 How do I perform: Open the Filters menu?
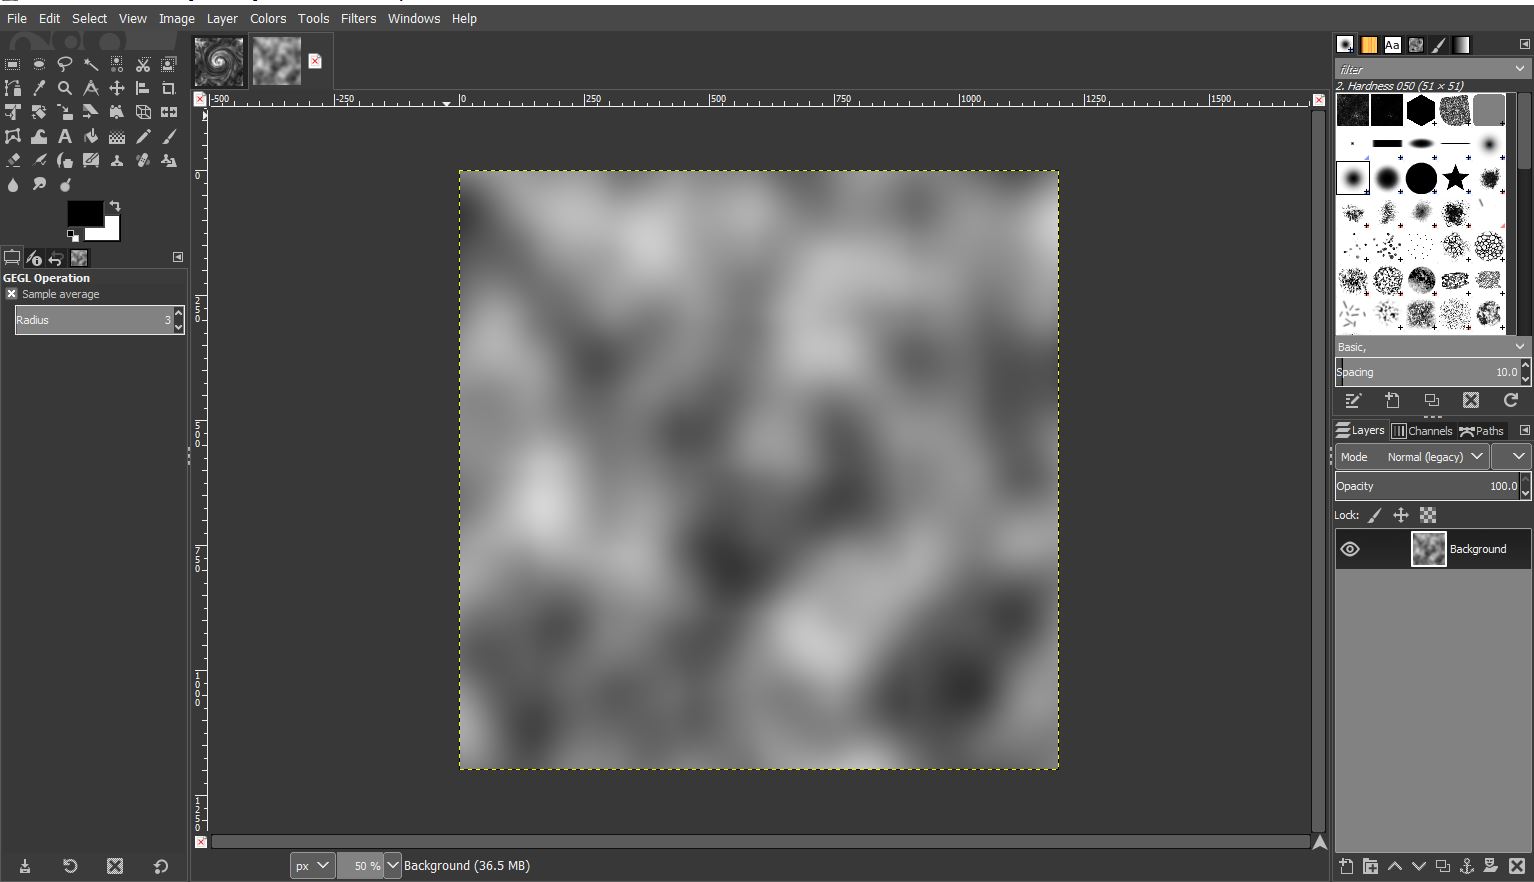pos(358,18)
